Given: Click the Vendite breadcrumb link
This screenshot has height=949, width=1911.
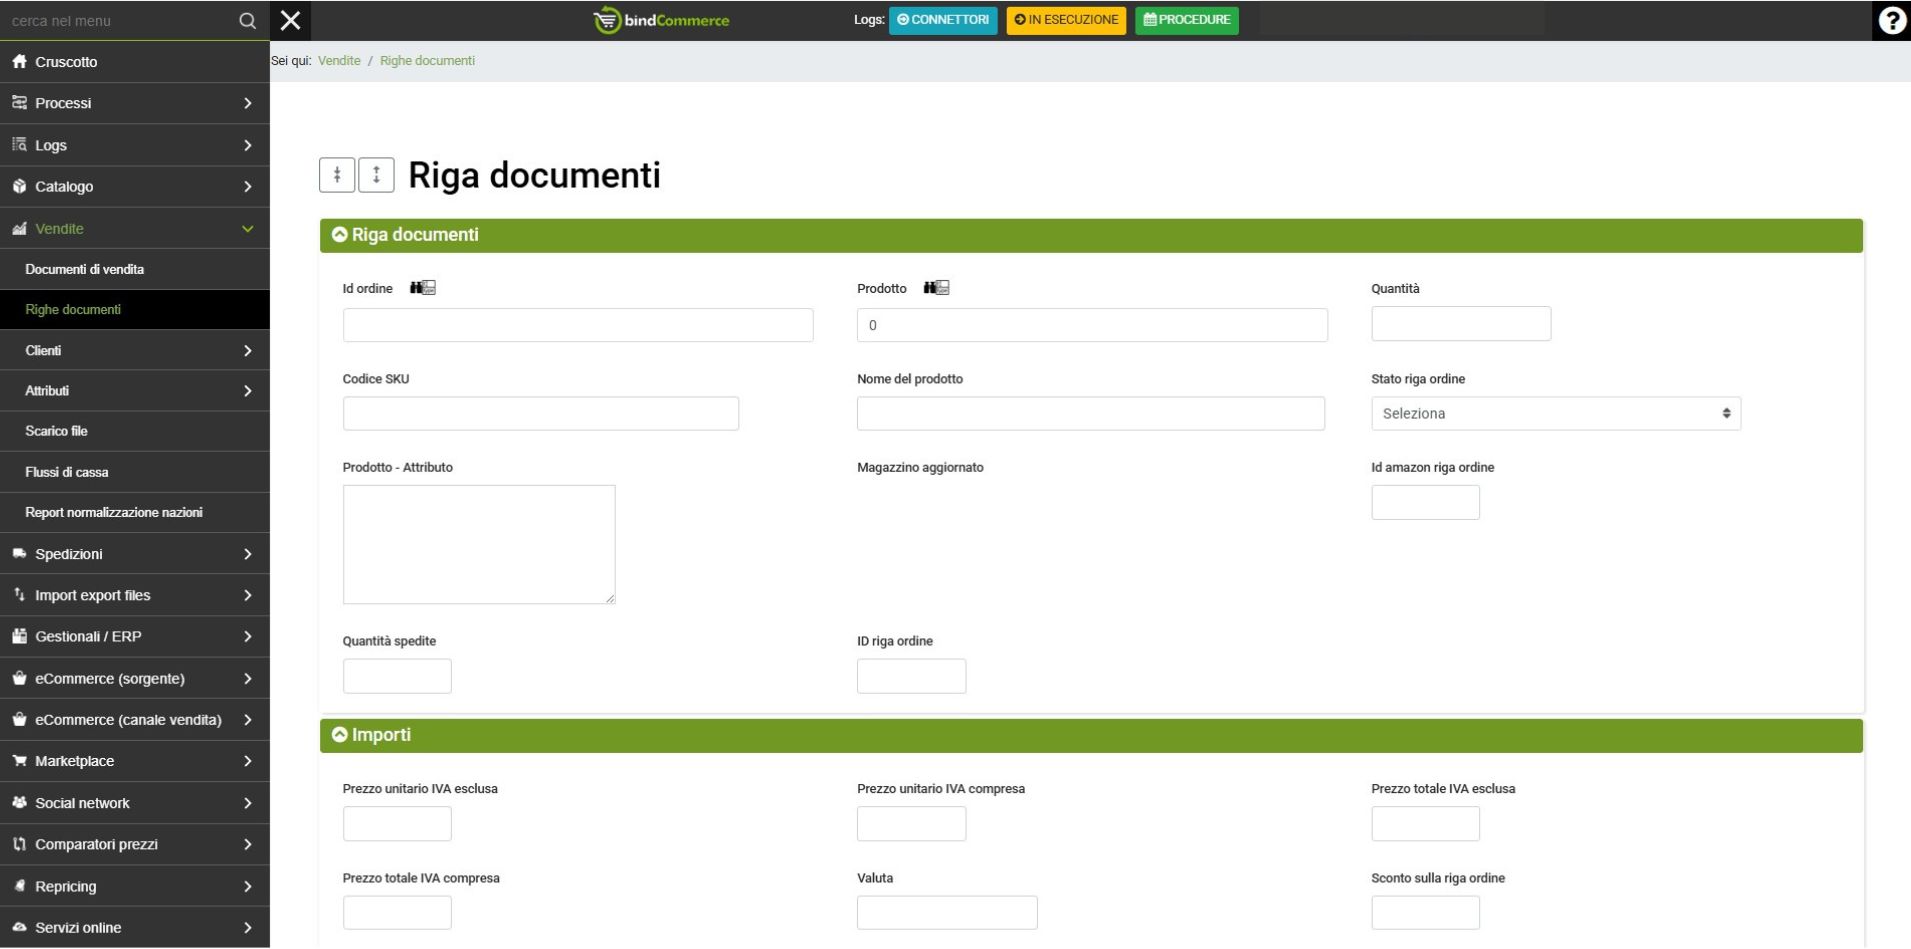Looking at the screenshot, I should pos(339,61).
